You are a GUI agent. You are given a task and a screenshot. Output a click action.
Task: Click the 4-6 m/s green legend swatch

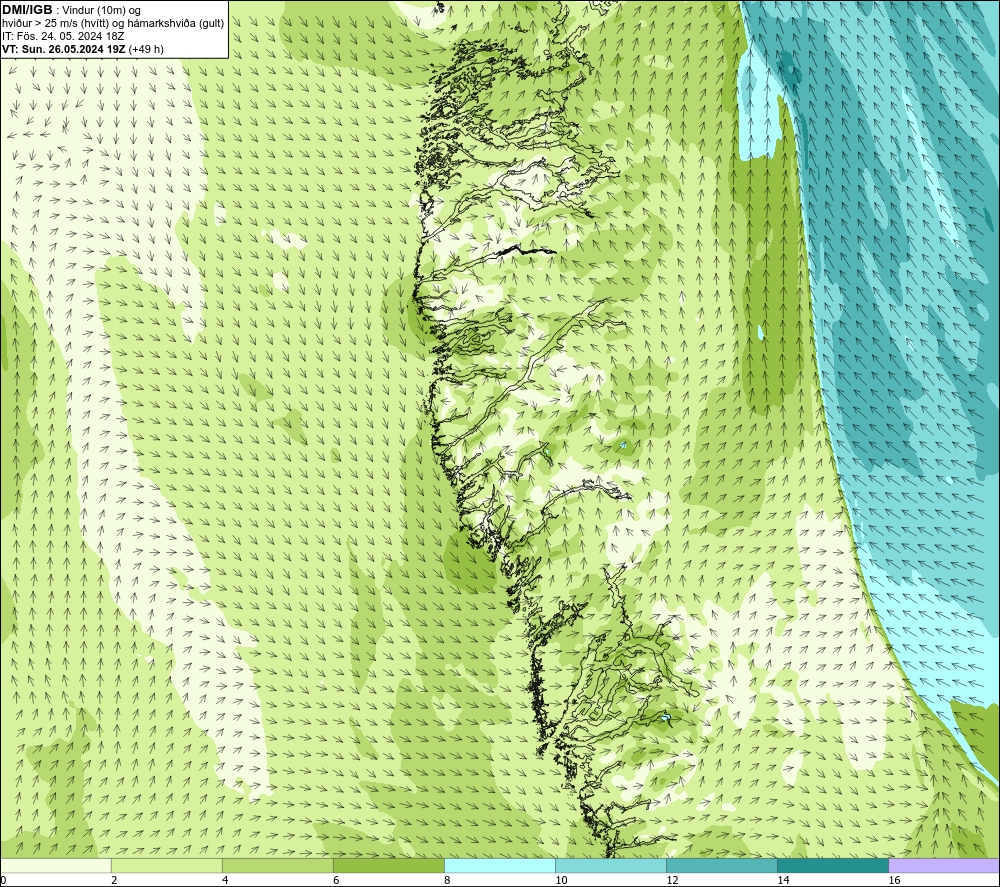tap(278, 865)
